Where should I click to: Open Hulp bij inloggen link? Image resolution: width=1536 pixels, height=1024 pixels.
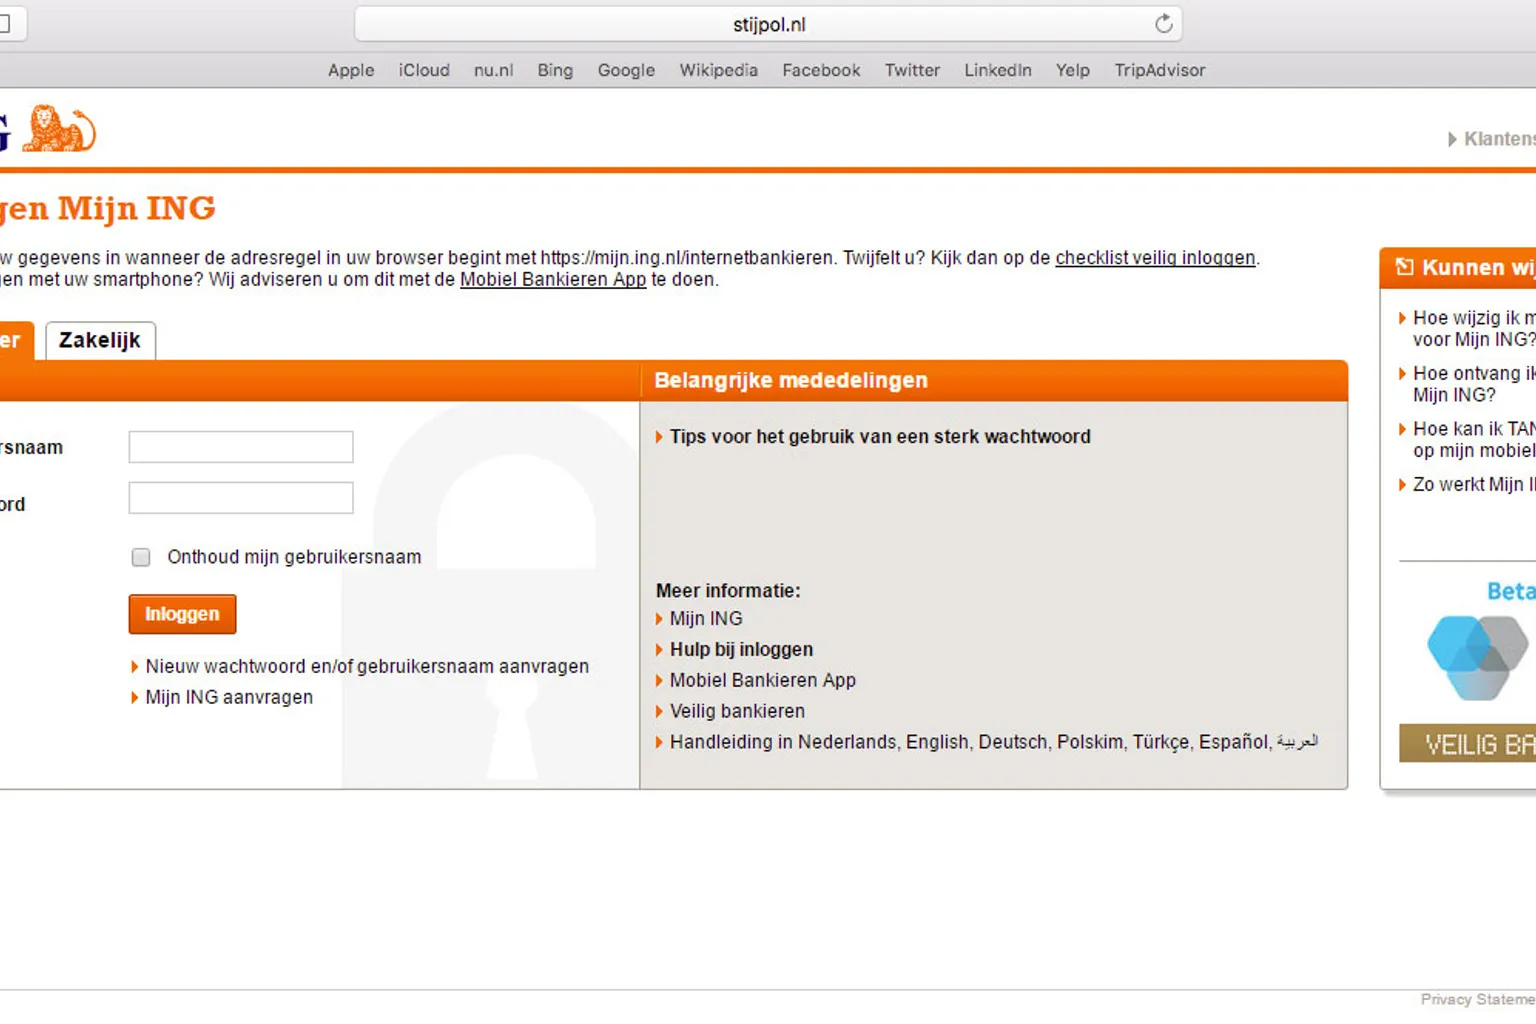tap(741, 650)
